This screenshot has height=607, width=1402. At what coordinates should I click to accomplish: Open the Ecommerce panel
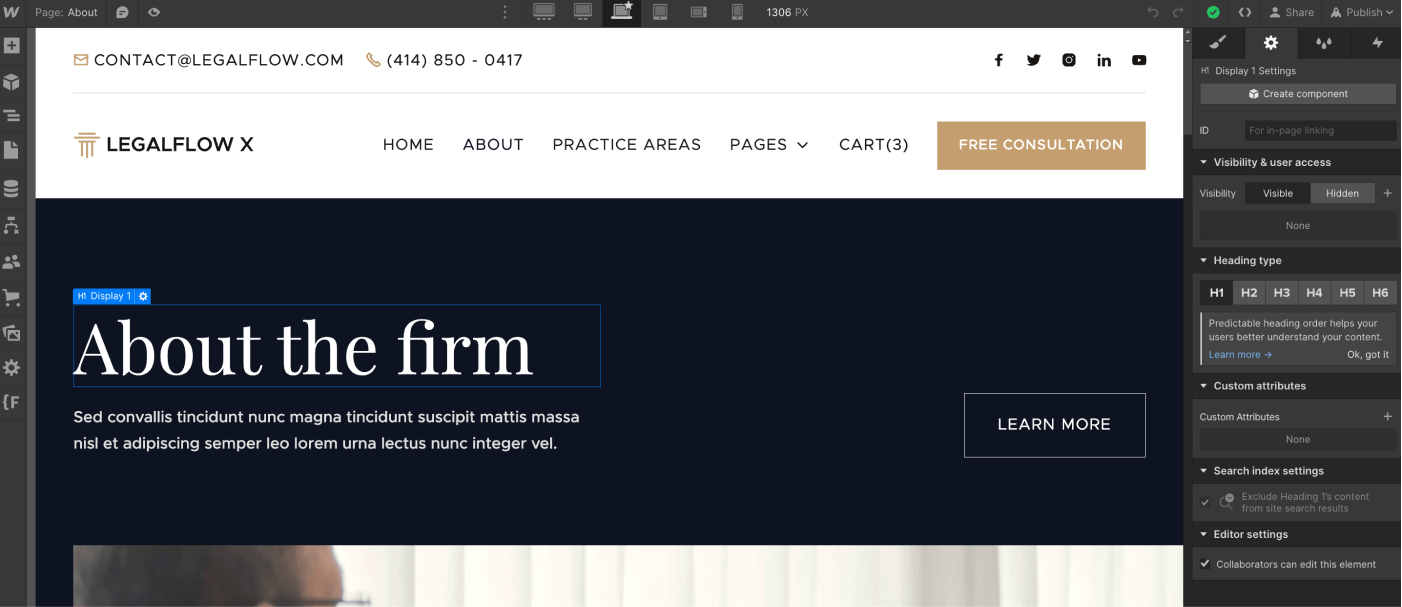click(x=14, y=297)
